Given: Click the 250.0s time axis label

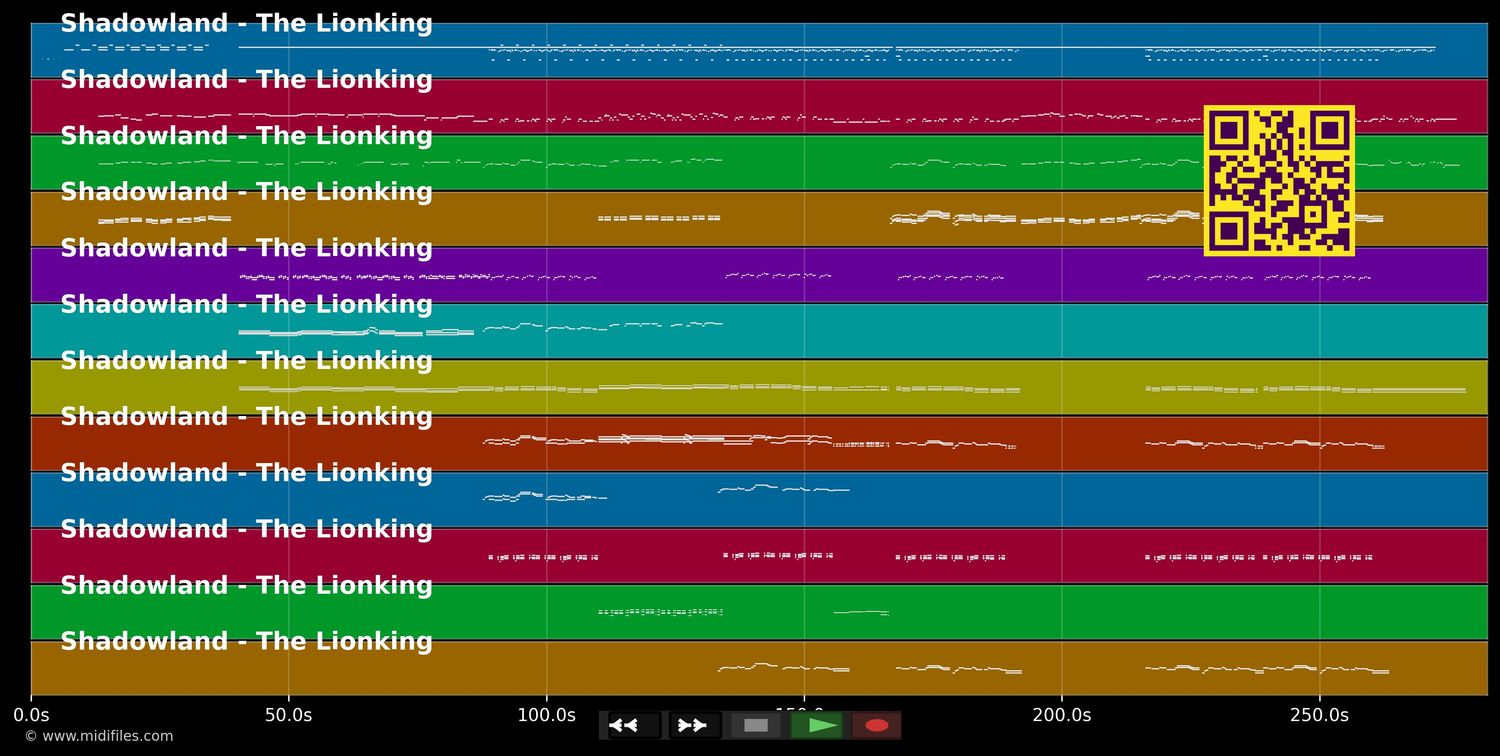Looking at the screenshot, I should [x=1319, y=715].
